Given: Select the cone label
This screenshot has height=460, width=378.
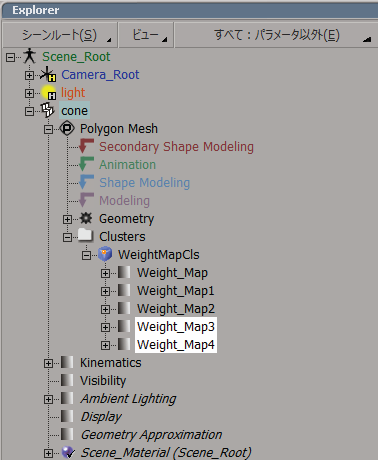Looking at the screenshot, I should tap(74, 111).
